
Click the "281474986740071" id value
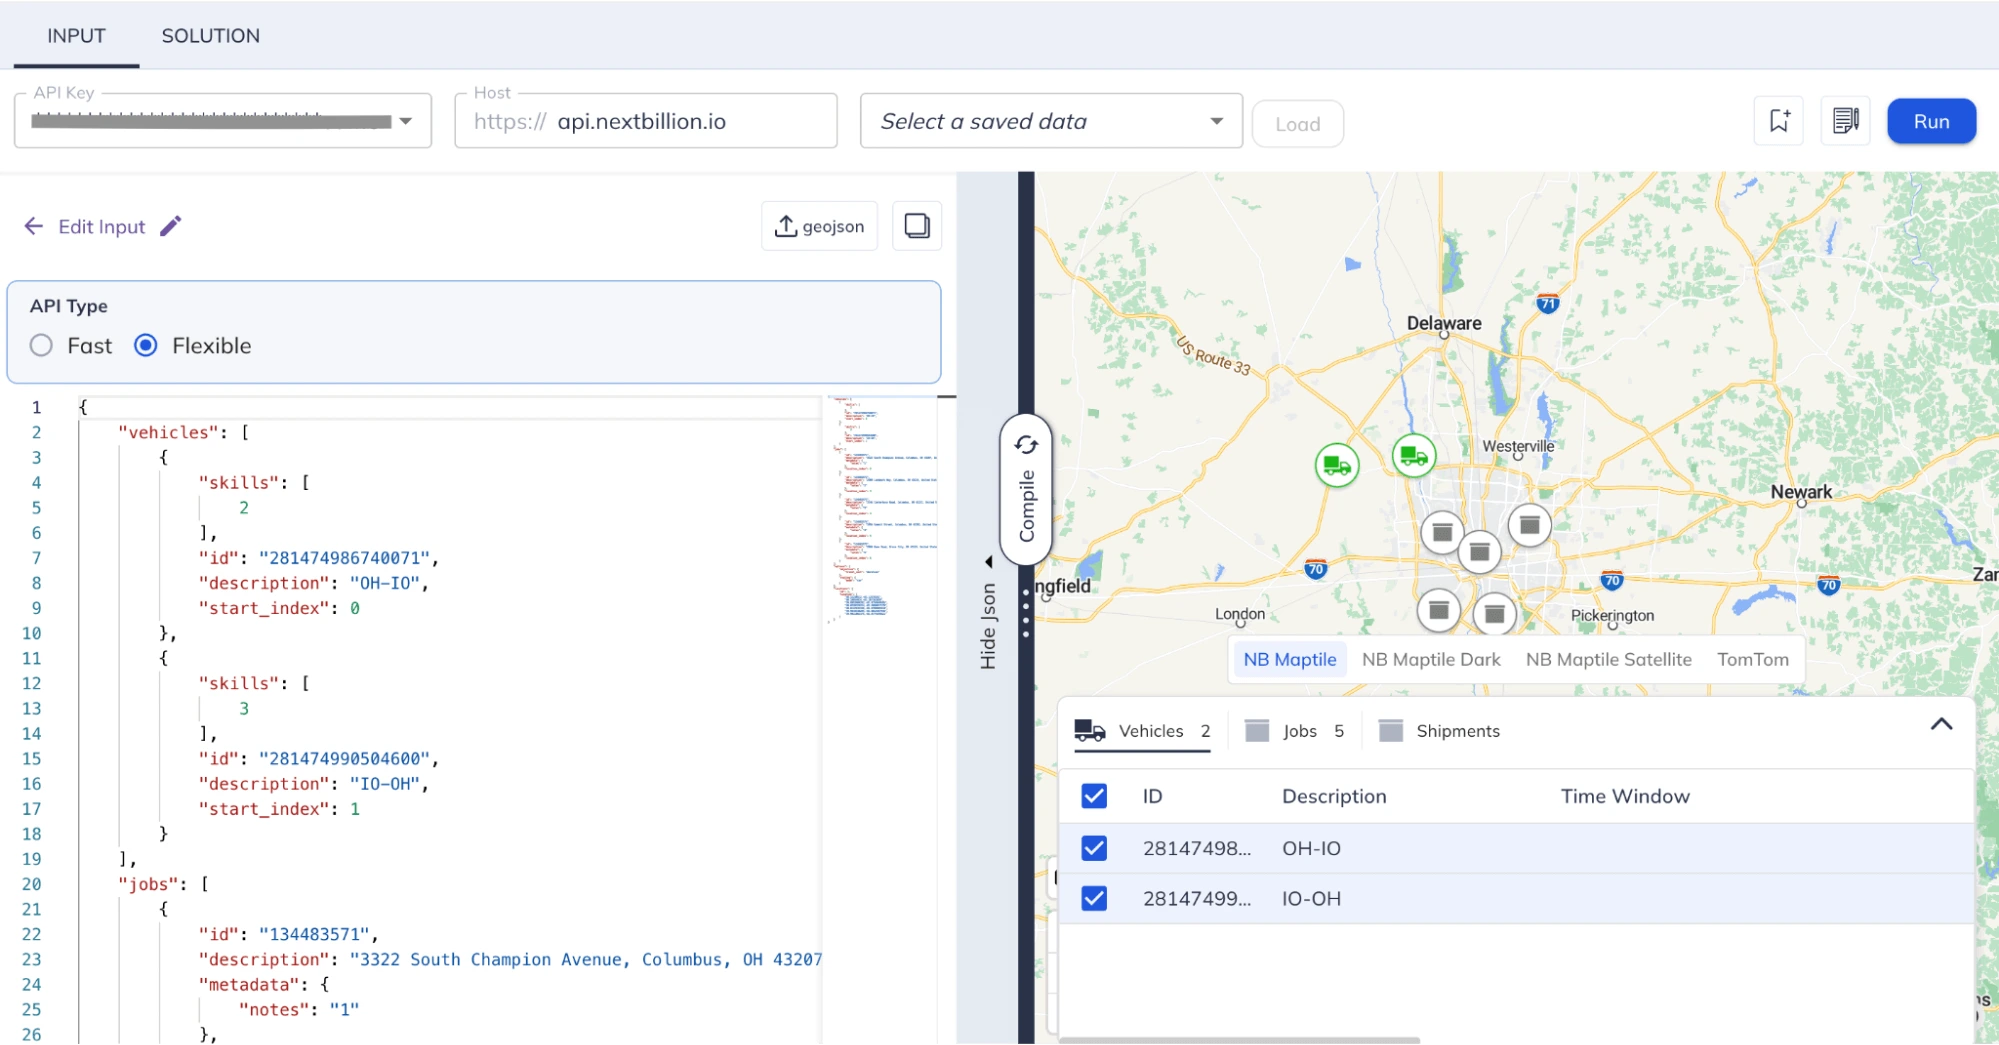(345, 558)
